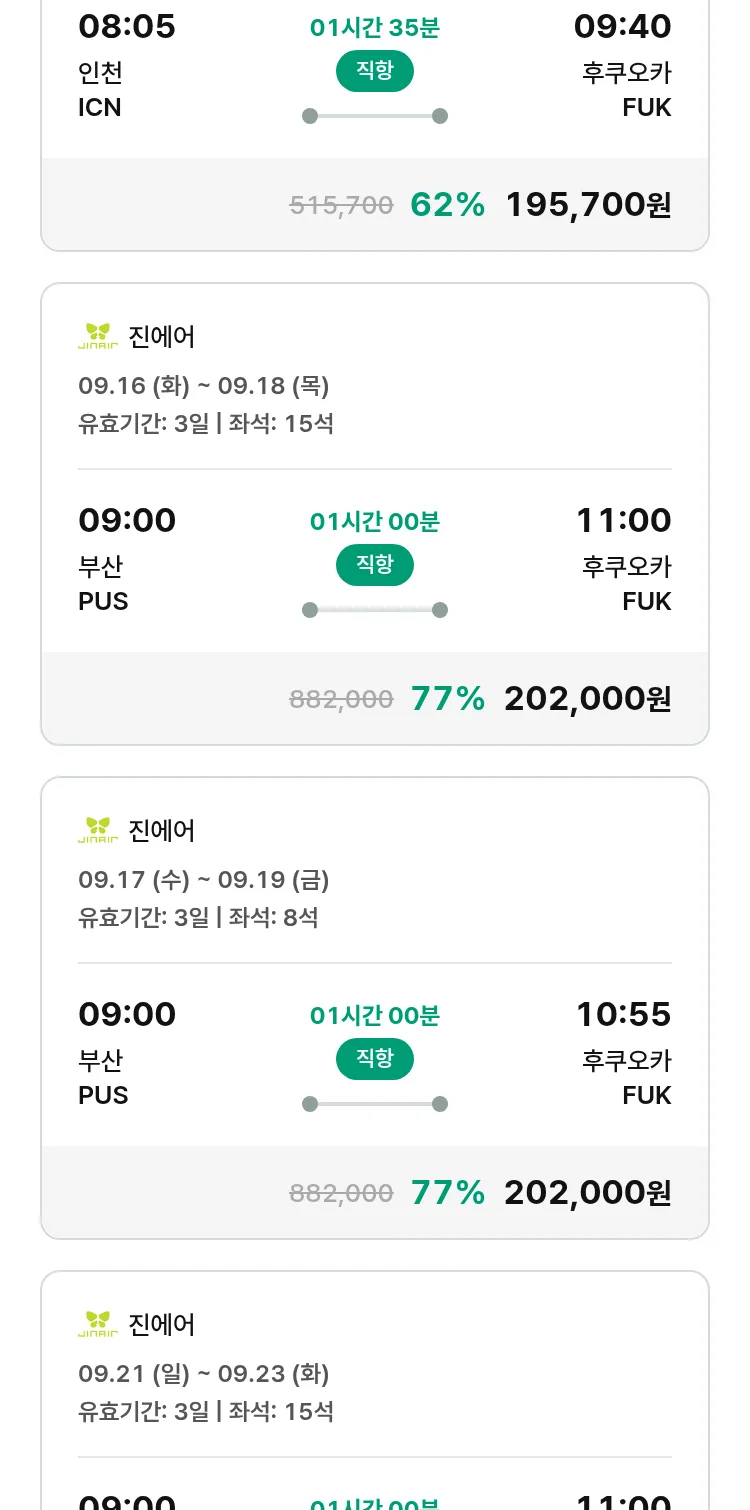Open the 09.16 (화) ~ 09.18 (목) date range

click(x=203, y=386)
